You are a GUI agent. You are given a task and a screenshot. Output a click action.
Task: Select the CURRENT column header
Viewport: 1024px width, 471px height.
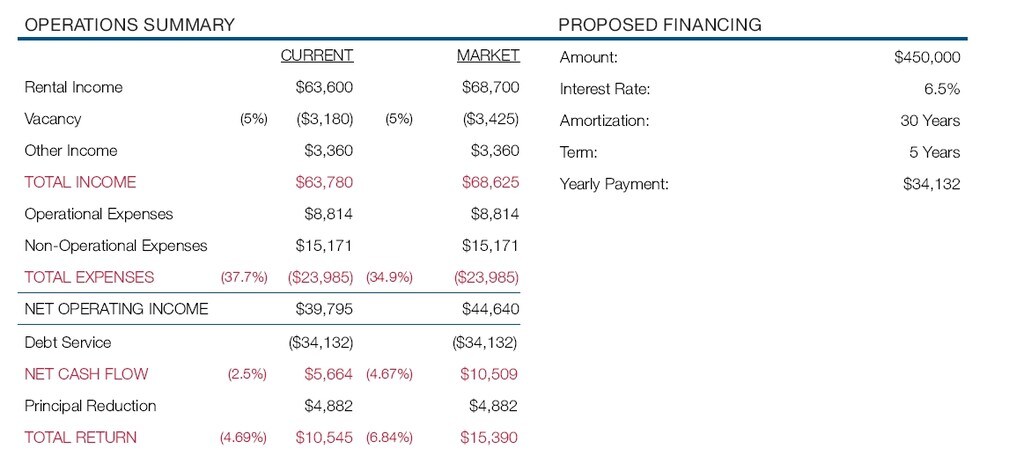(x=317, y=55)
